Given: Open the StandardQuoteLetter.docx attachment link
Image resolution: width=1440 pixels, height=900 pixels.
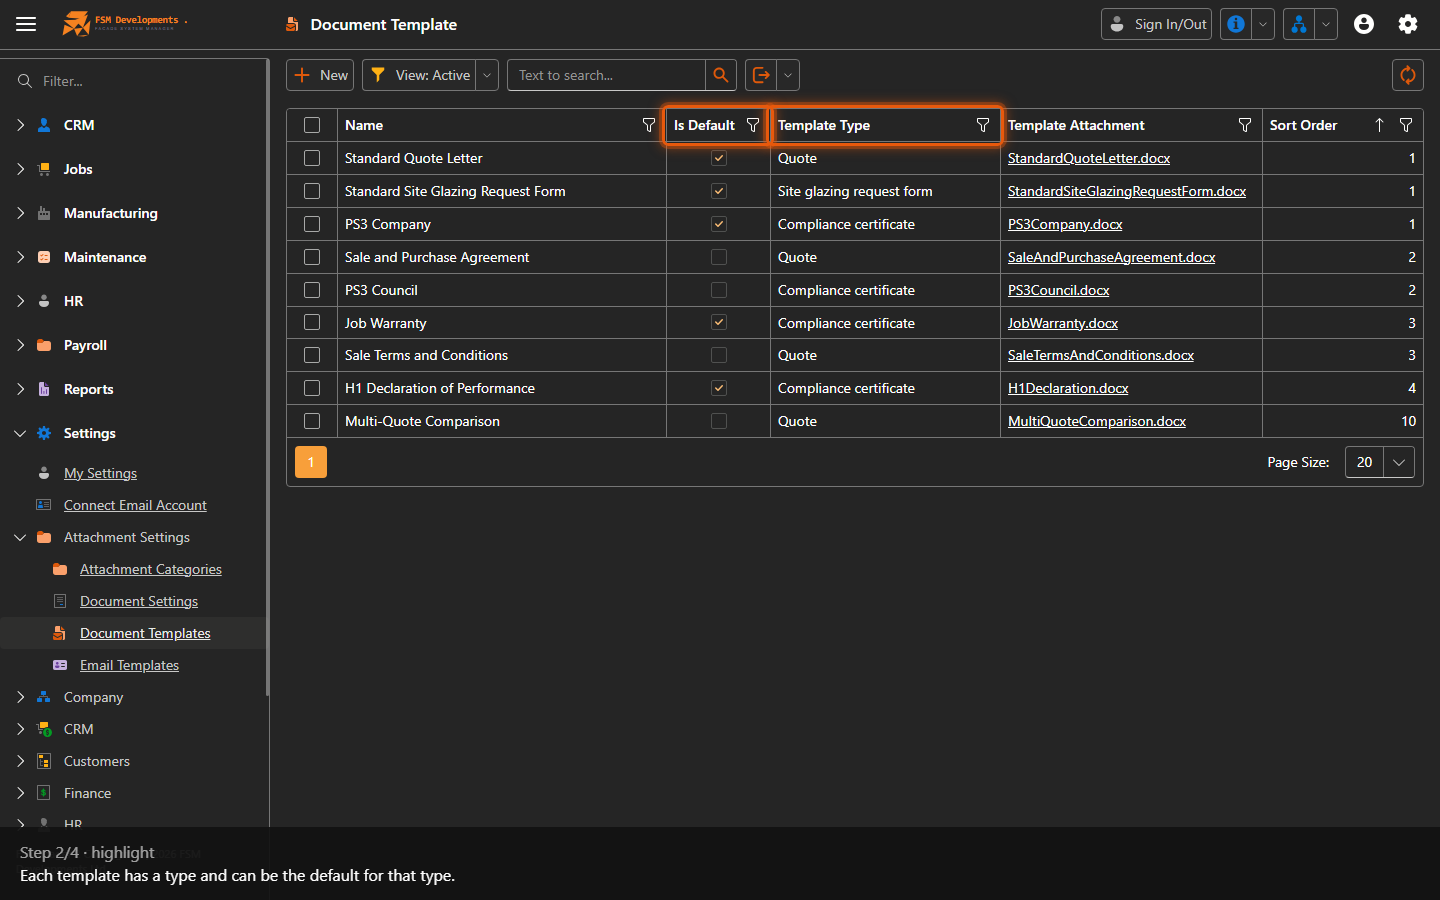Looking at the screenshot, I should 1088,158.
